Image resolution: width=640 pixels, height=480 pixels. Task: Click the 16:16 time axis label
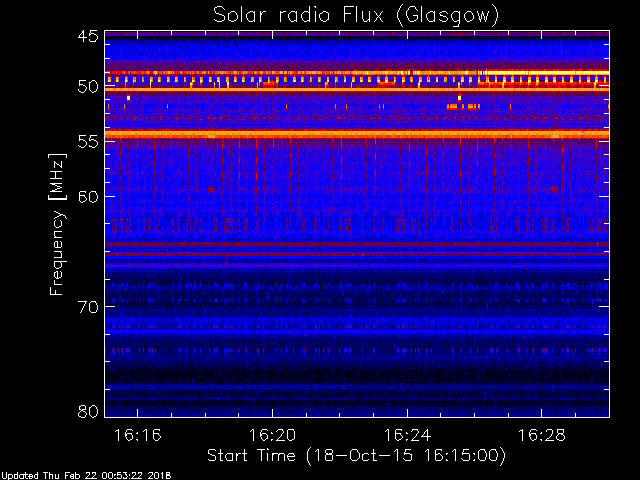point(138,435)
